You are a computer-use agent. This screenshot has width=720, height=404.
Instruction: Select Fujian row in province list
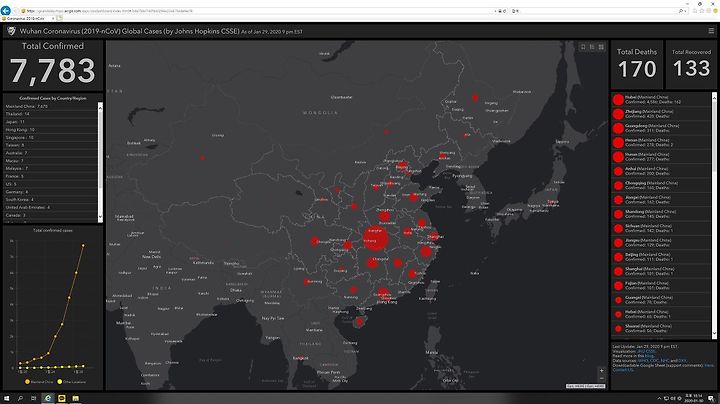pos(661,286)
